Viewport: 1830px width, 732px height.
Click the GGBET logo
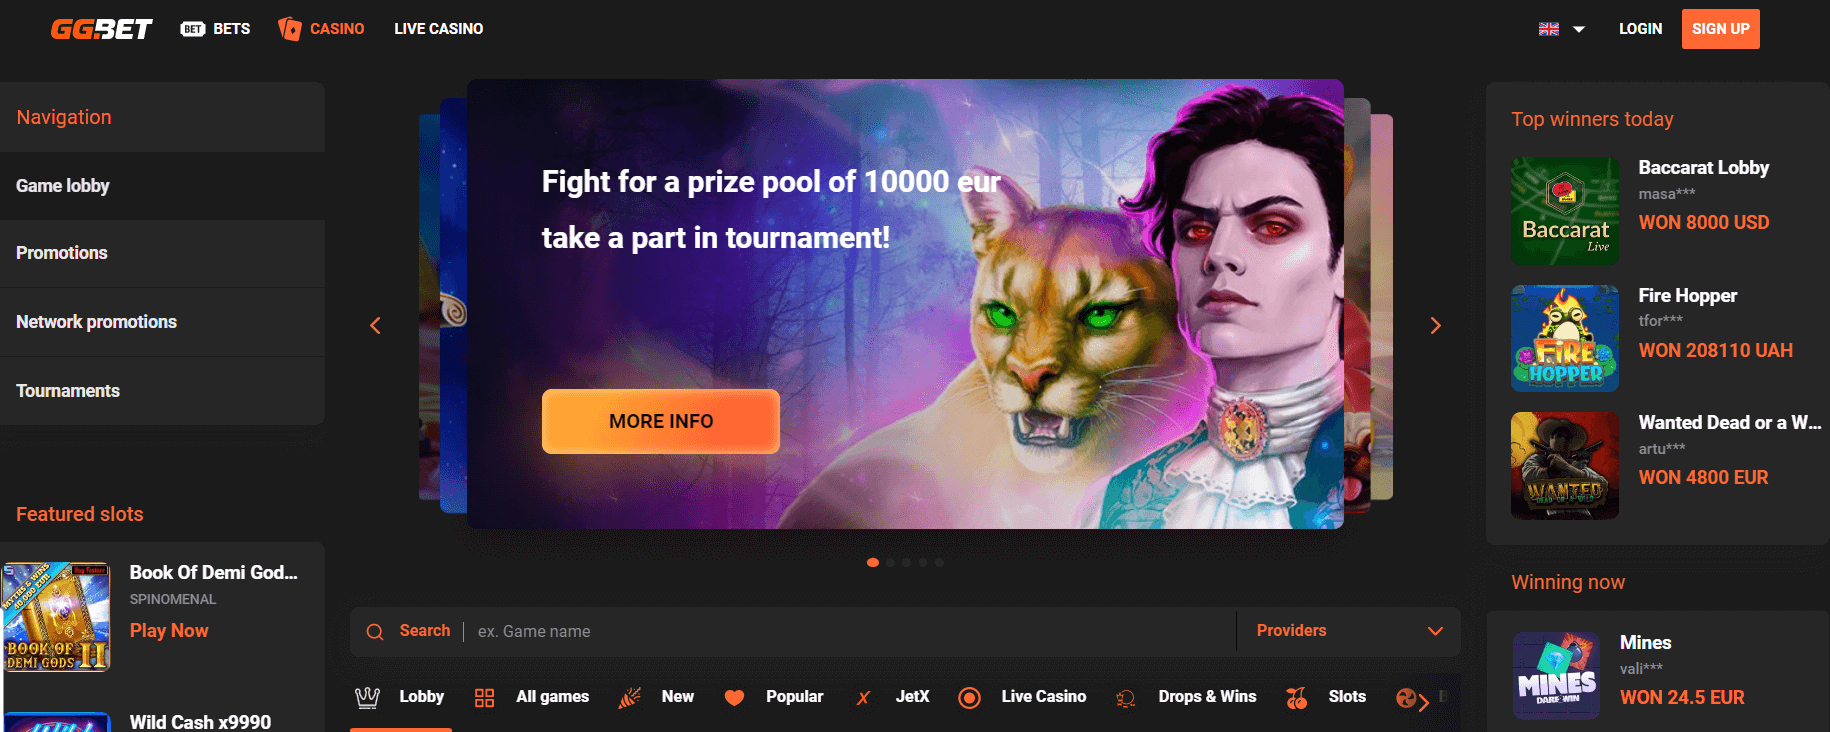(x=102, y=29)
